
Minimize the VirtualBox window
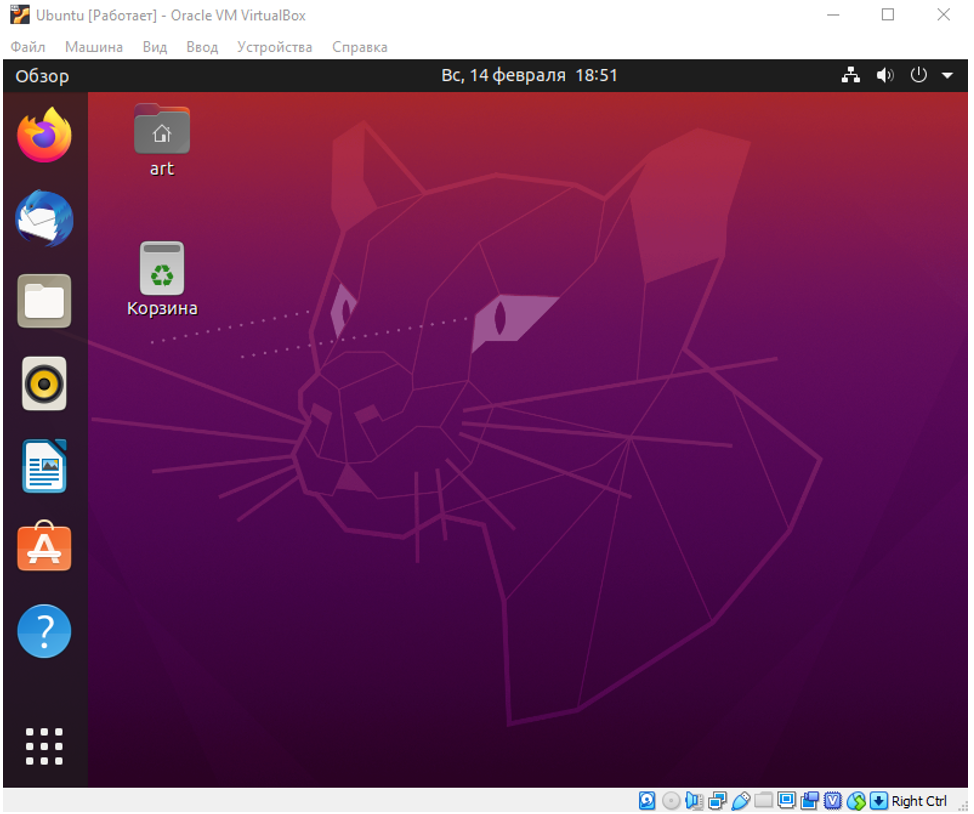point(833,15)
